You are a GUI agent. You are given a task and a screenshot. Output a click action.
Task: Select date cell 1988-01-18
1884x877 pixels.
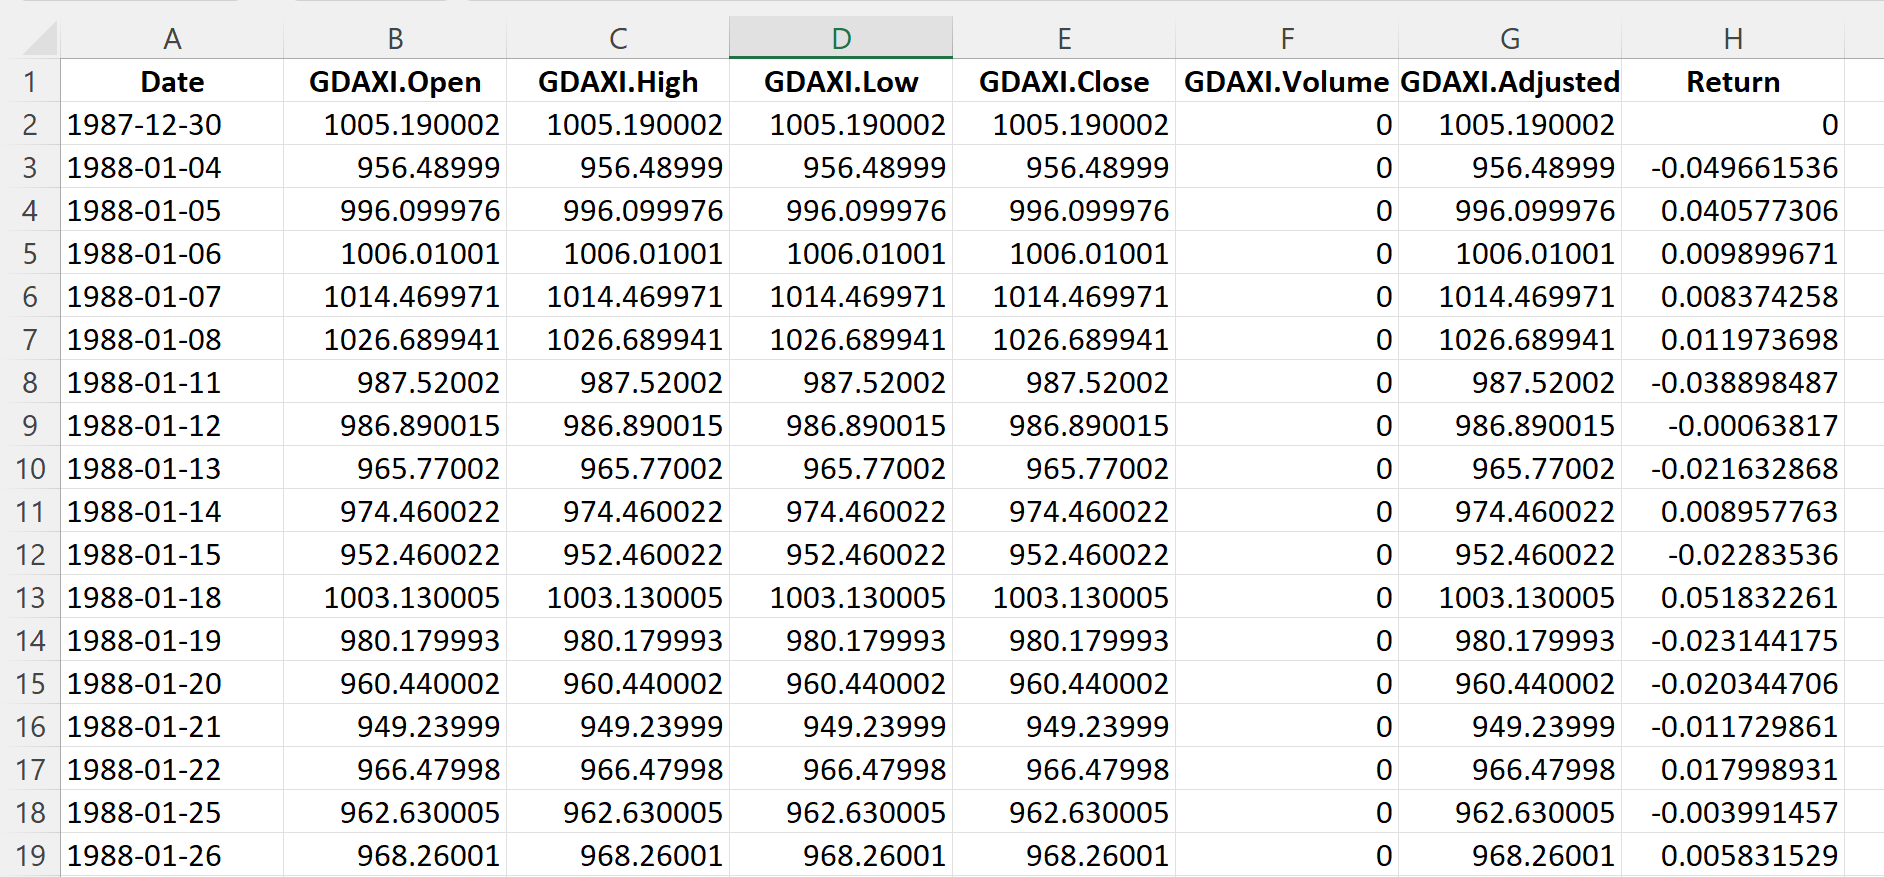172,597
